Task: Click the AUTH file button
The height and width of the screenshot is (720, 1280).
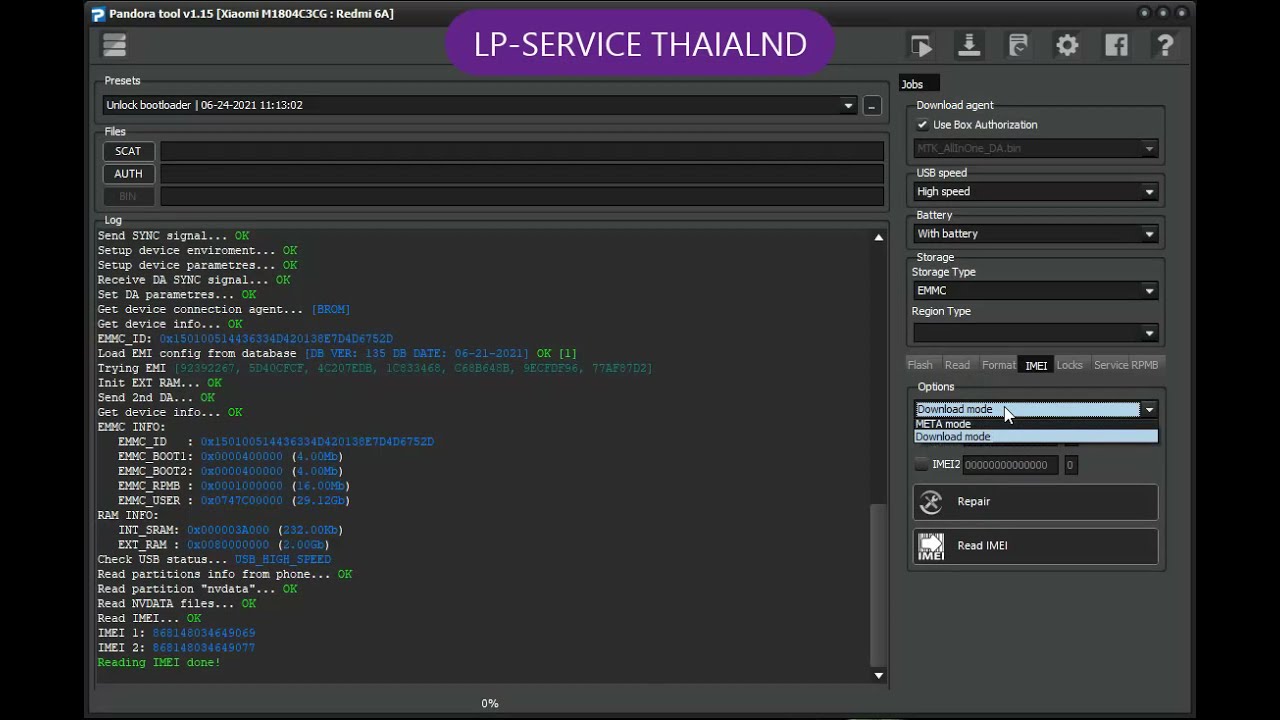Action: point(128,173)
